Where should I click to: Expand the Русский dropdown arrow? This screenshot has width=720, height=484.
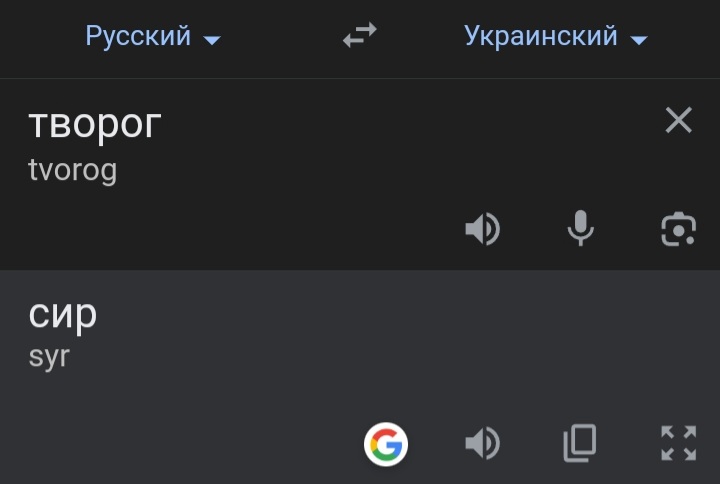(212, 40)
